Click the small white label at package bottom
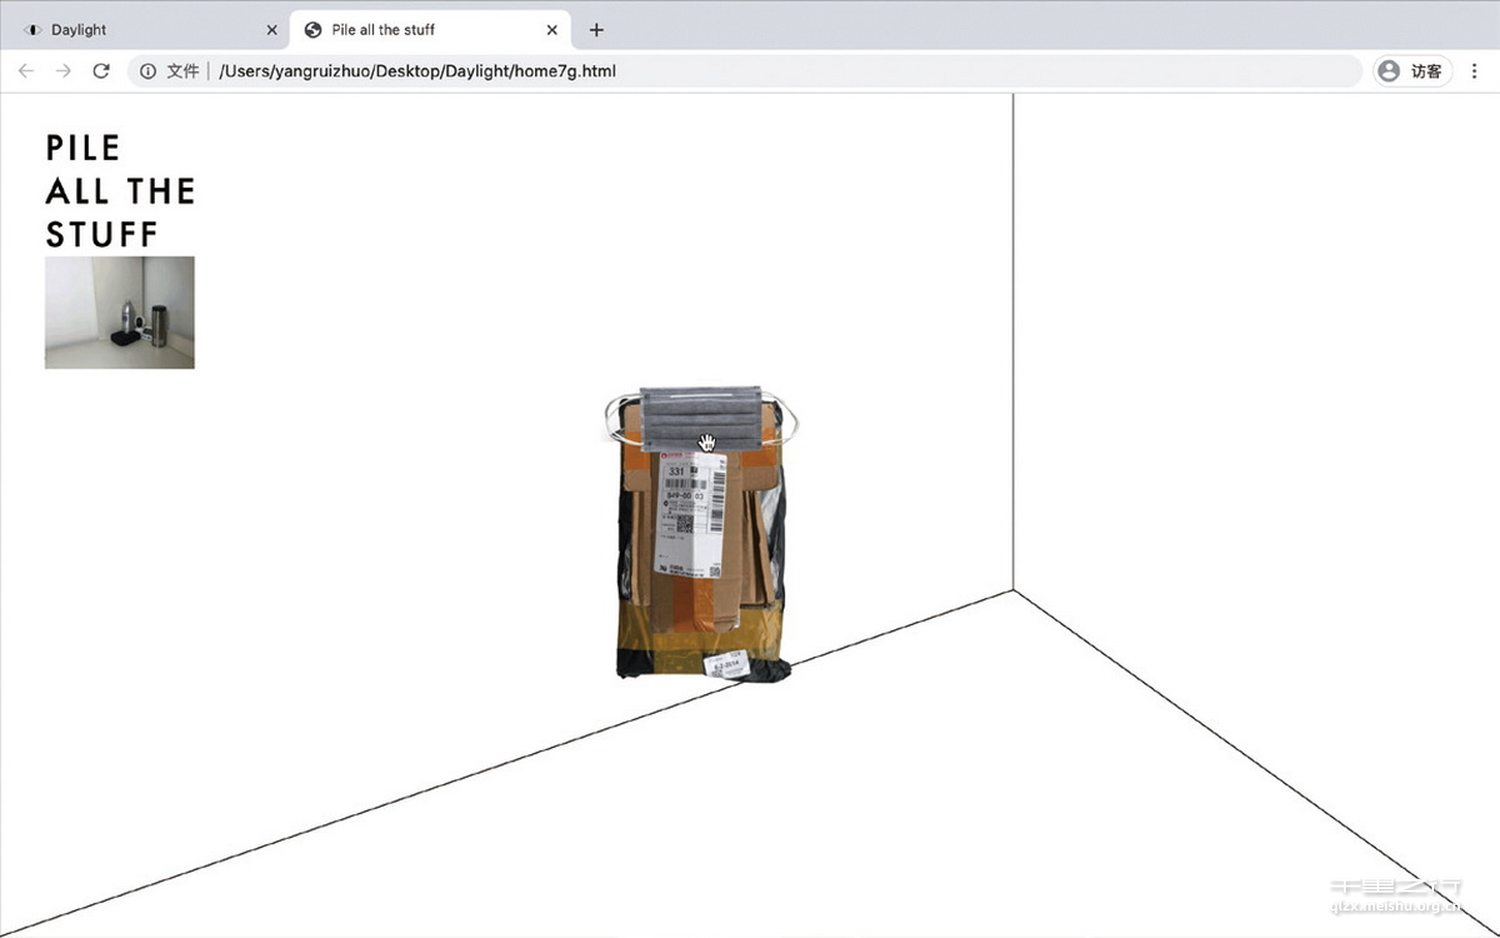Screen dimensions: 1500x938 [726, 664]
